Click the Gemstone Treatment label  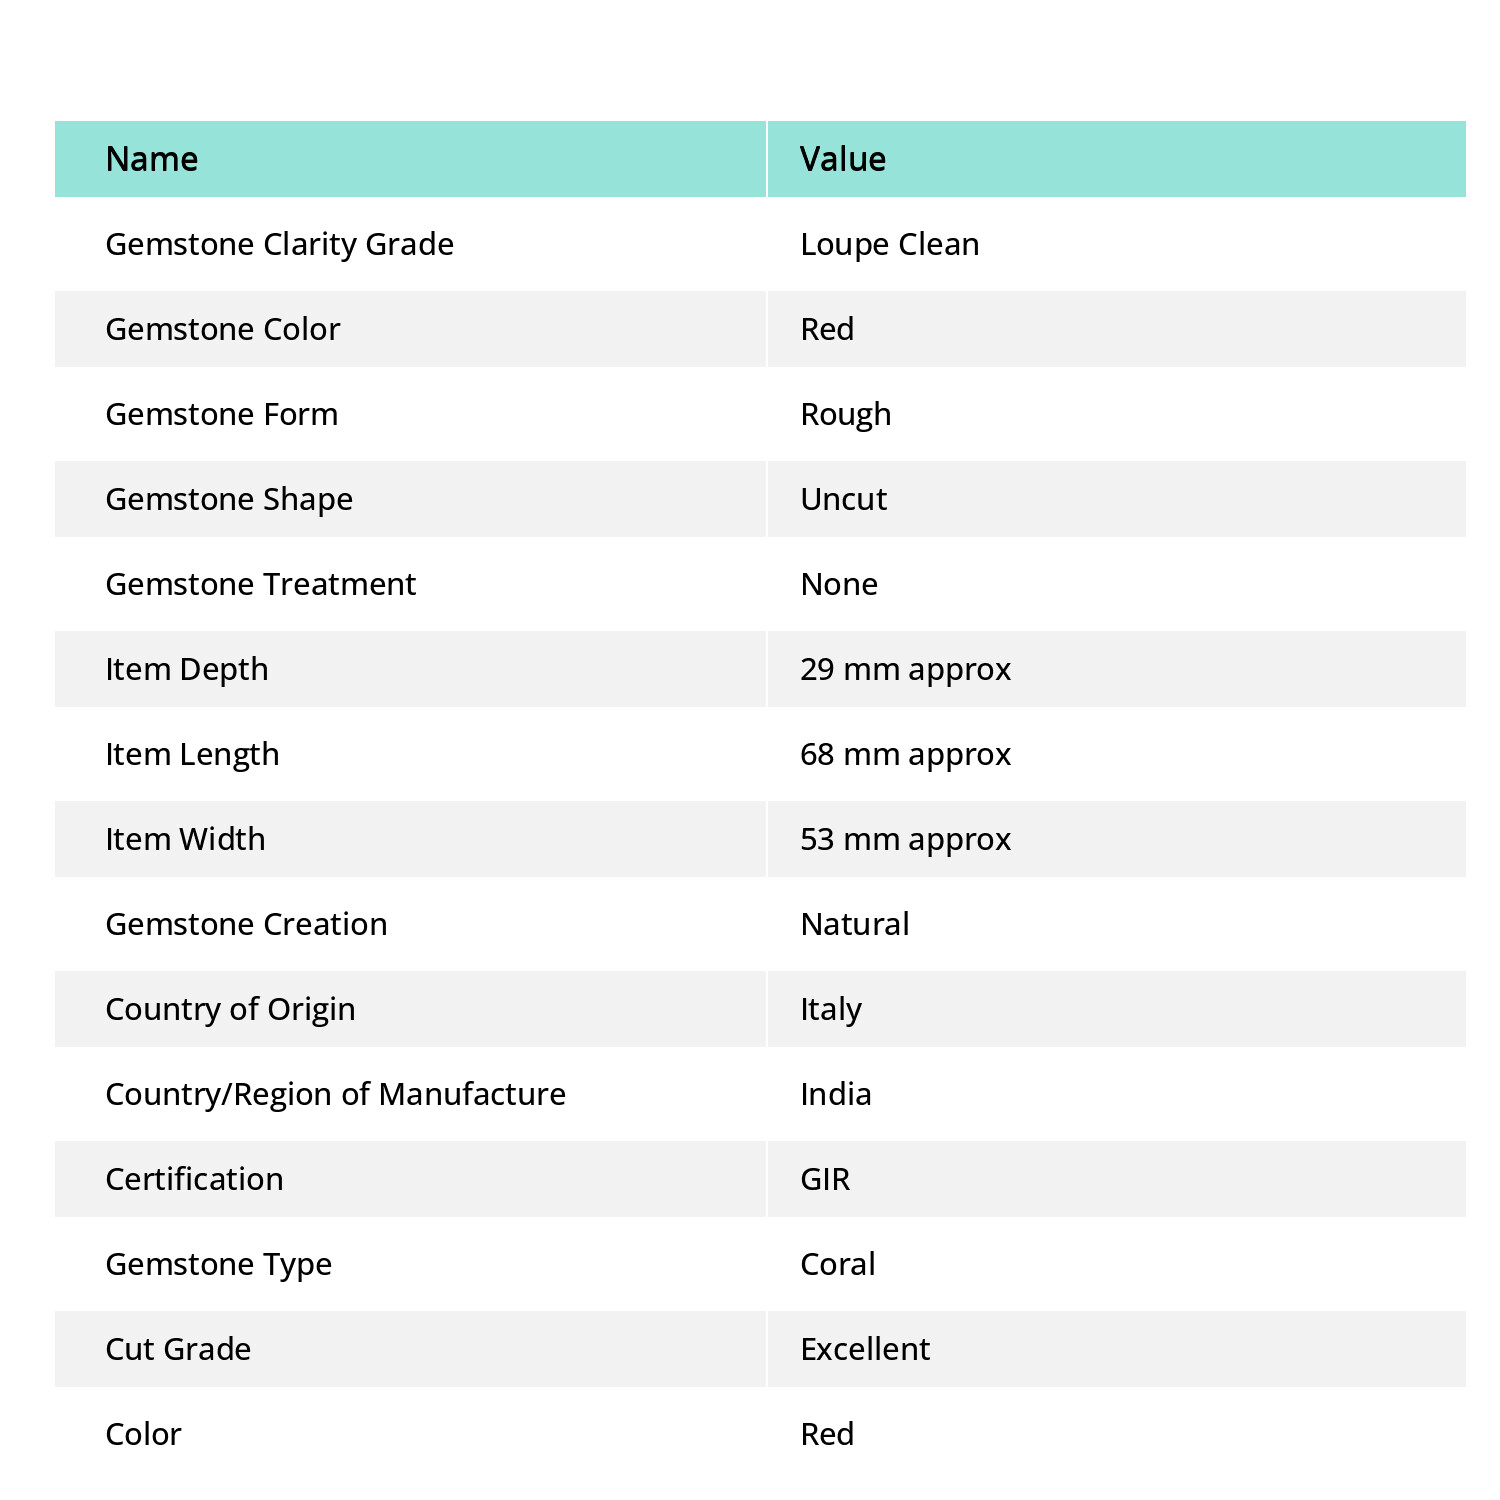tap(261, 584)
